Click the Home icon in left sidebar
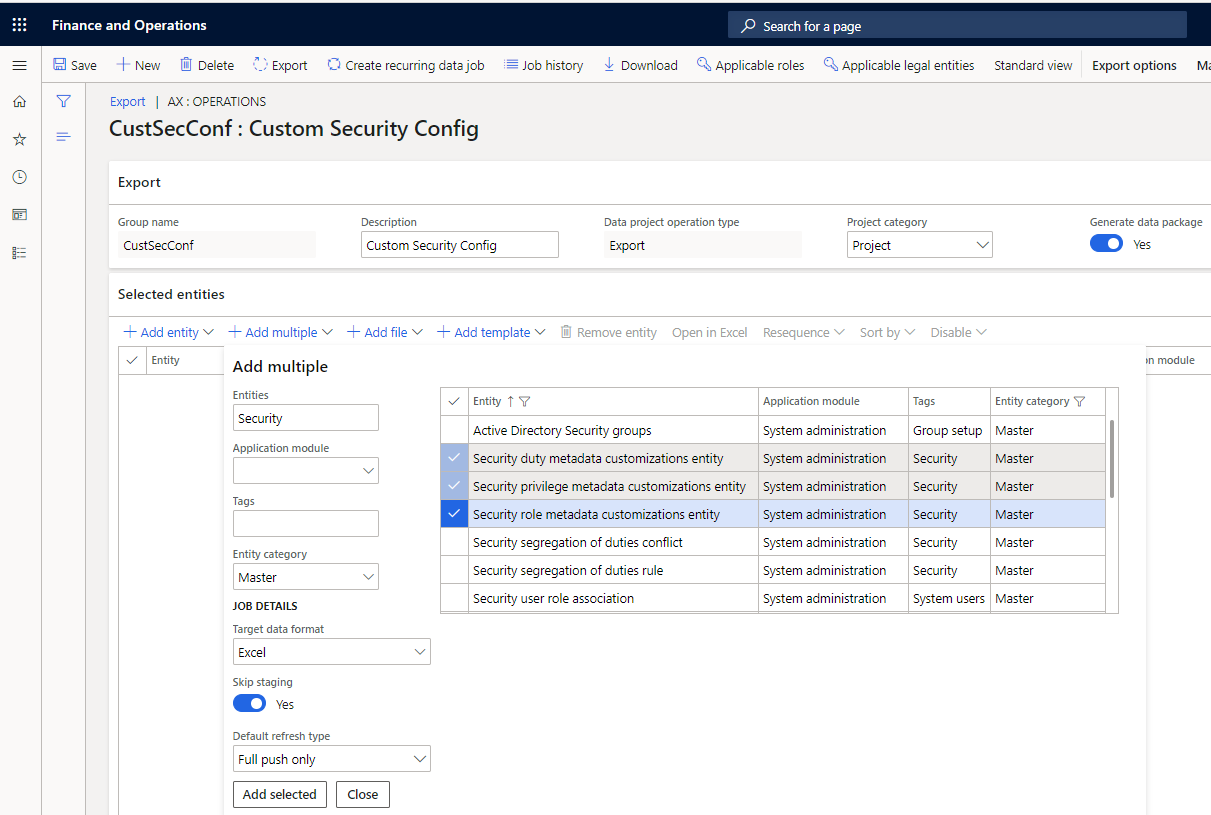The width and height of the screenshot is (1211, 815). tap(19, 101)
